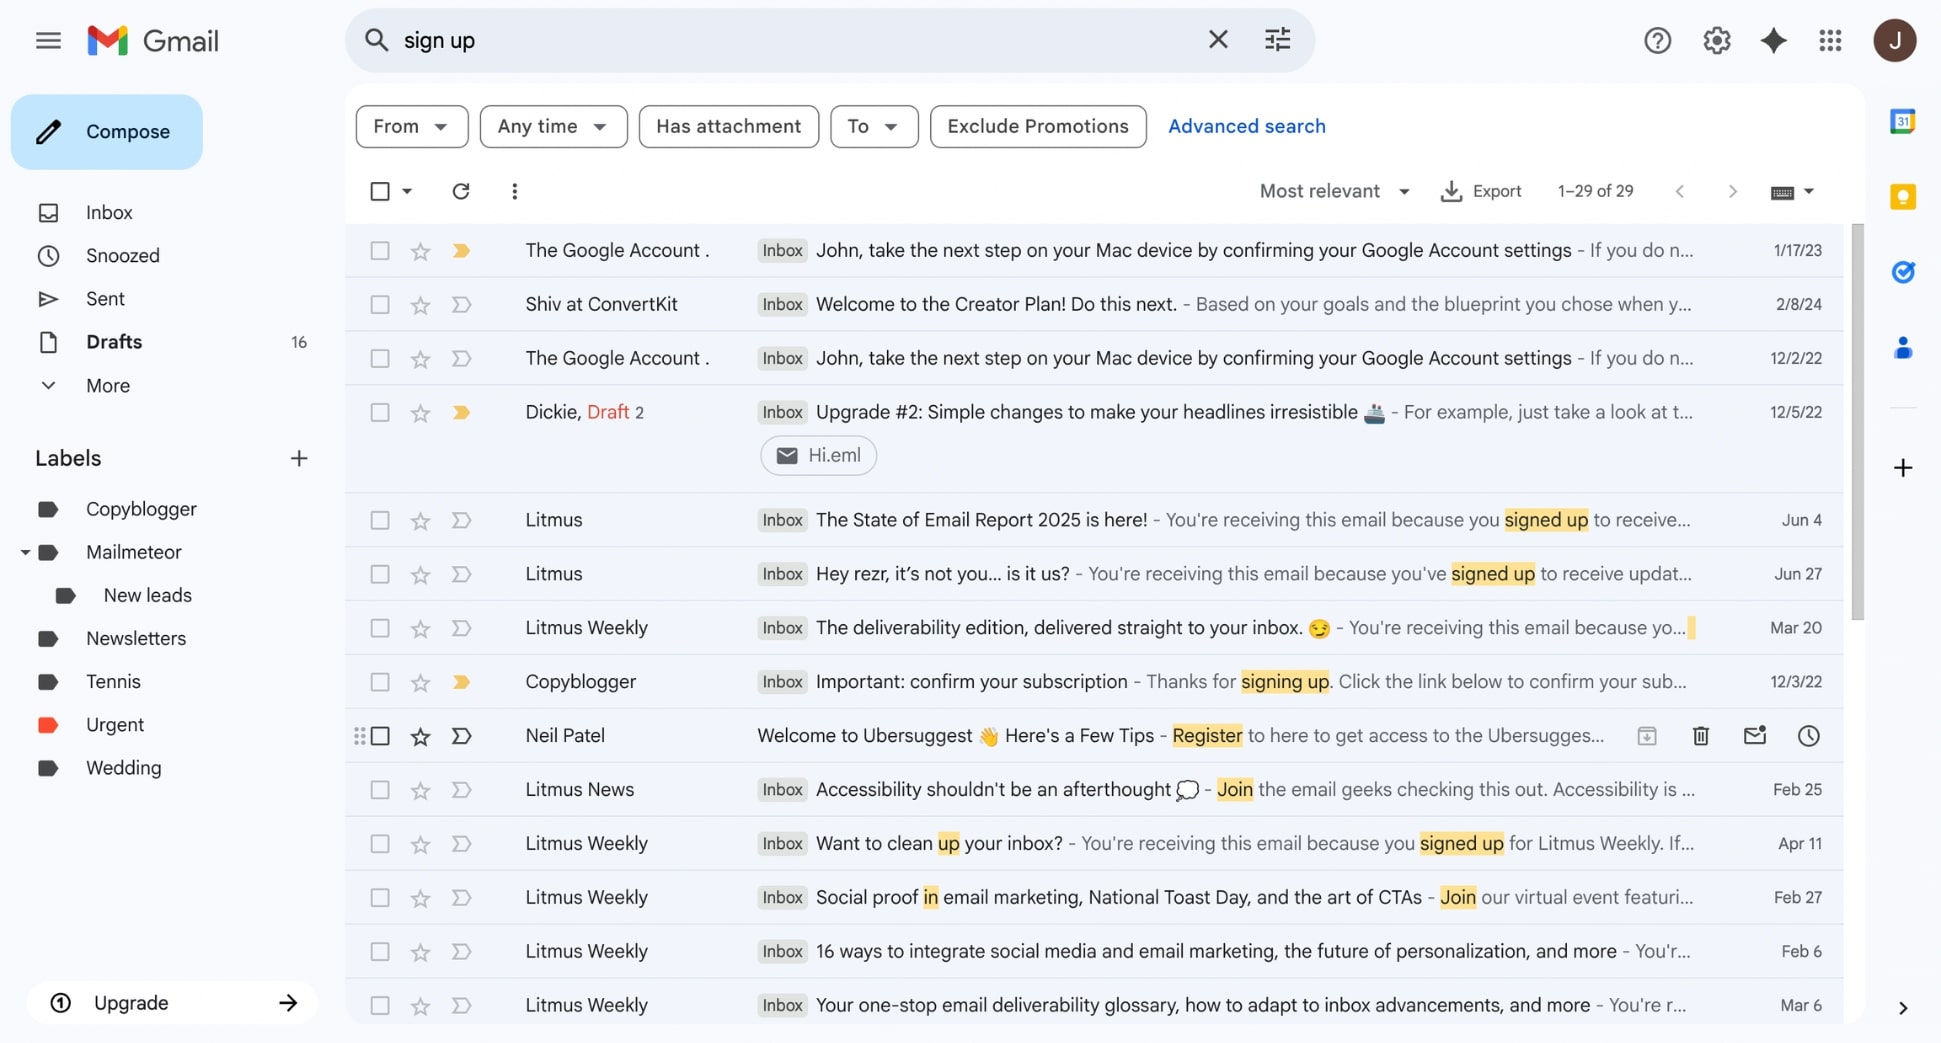This screenshot has height=1043, width=1941.
Task: Open the Any time filter dropdown
Action: pyautogui.click(x=553, y=126)
